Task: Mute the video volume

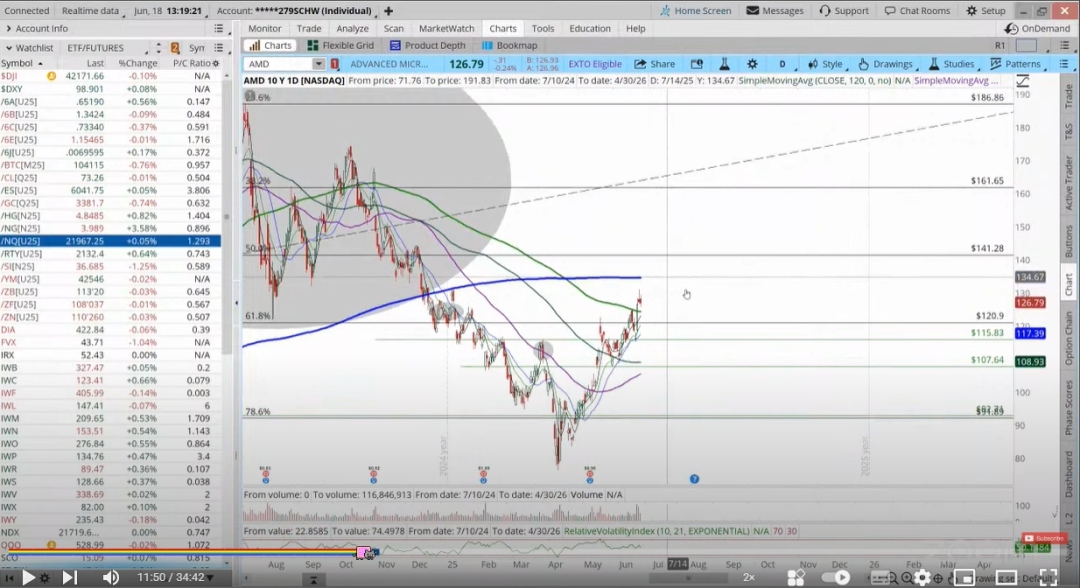Action: pos(110,577)
